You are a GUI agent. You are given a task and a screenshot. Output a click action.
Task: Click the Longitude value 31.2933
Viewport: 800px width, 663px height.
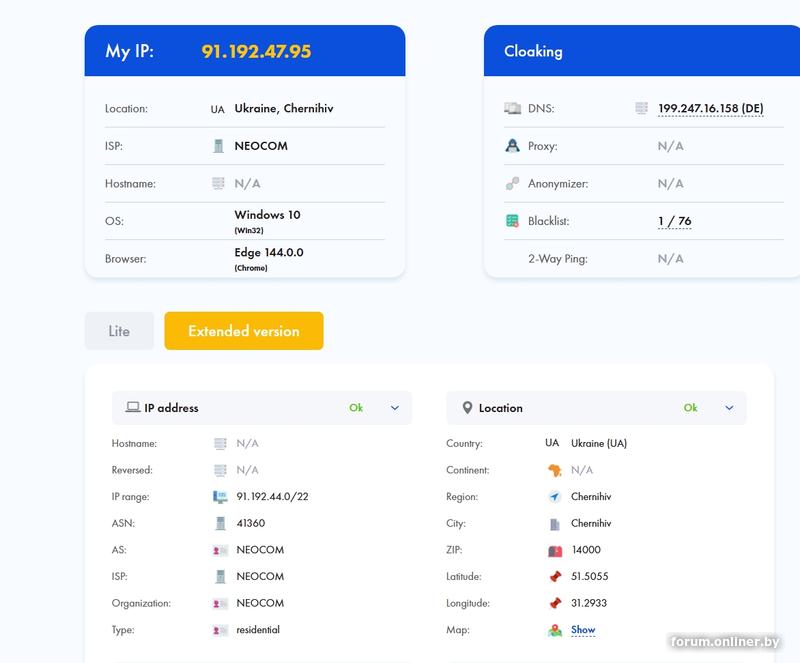click(x=589, y=603)
